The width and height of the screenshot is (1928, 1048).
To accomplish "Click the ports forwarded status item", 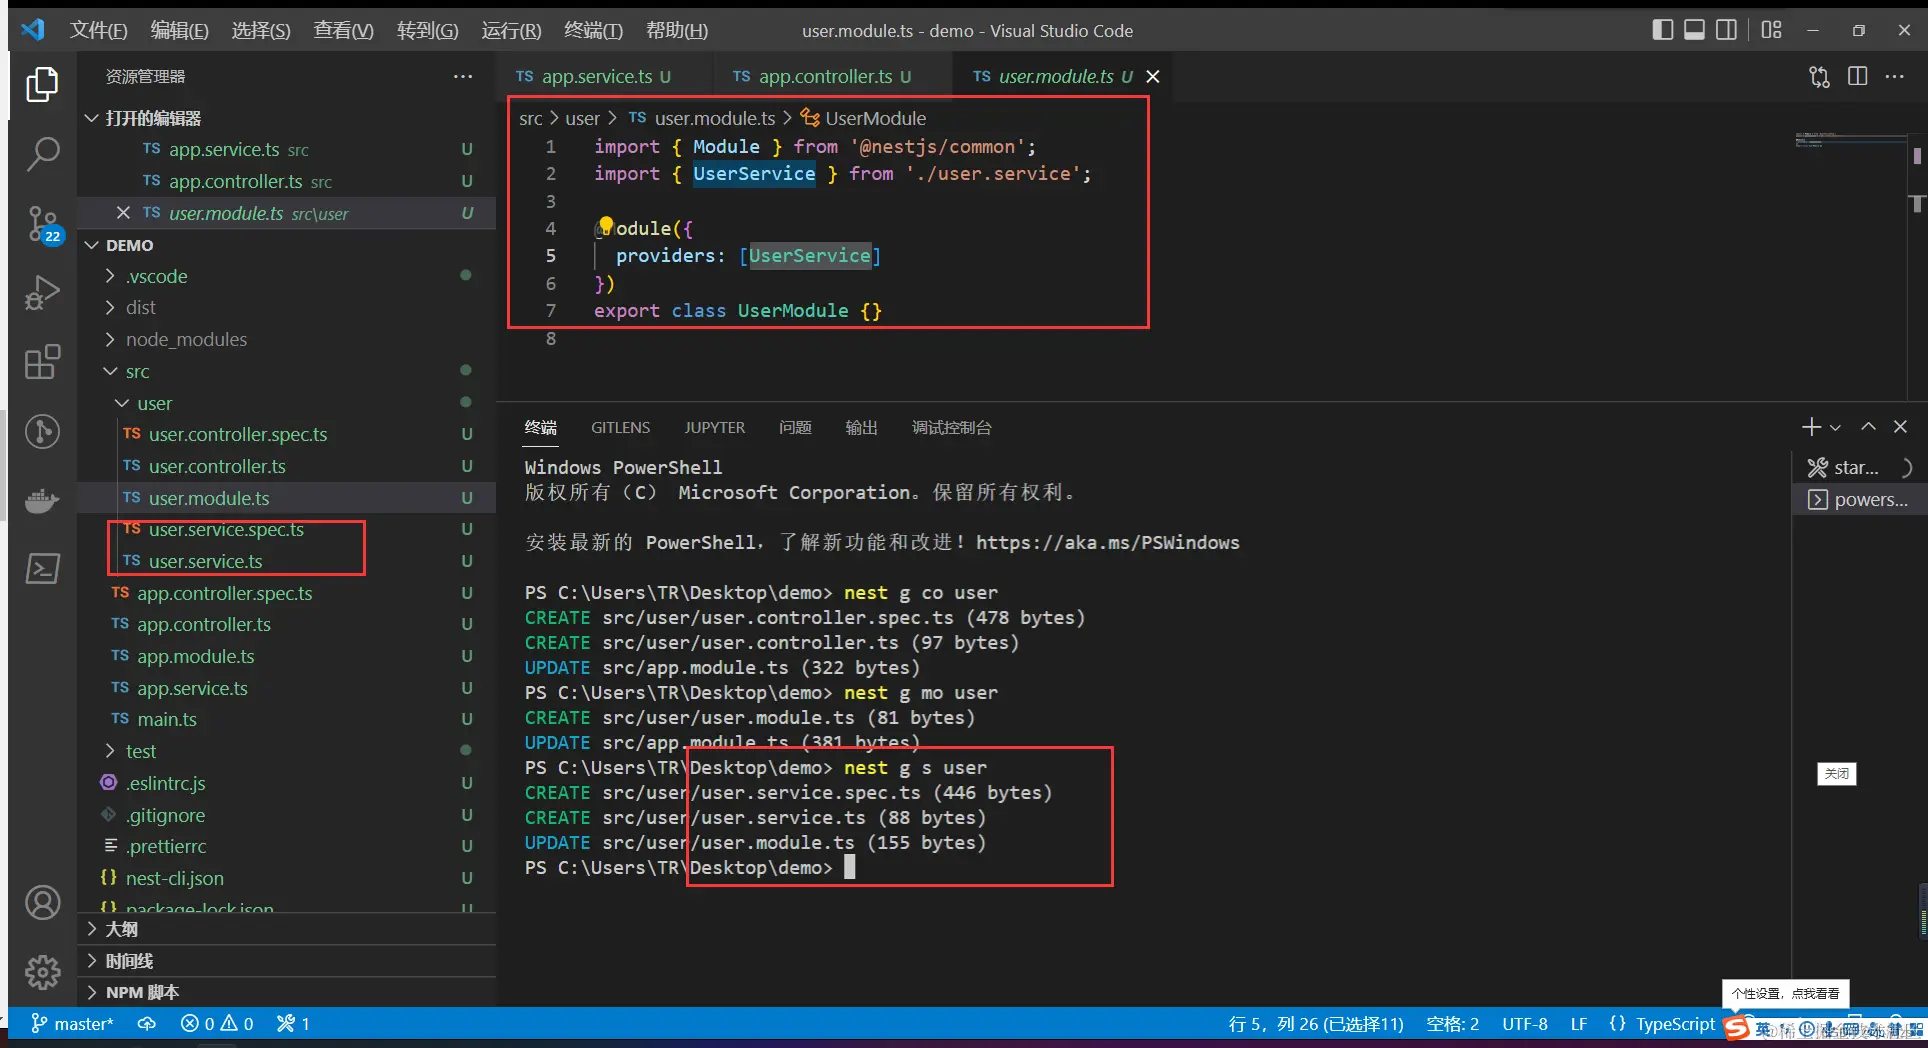I will (x=293, y=1024).
